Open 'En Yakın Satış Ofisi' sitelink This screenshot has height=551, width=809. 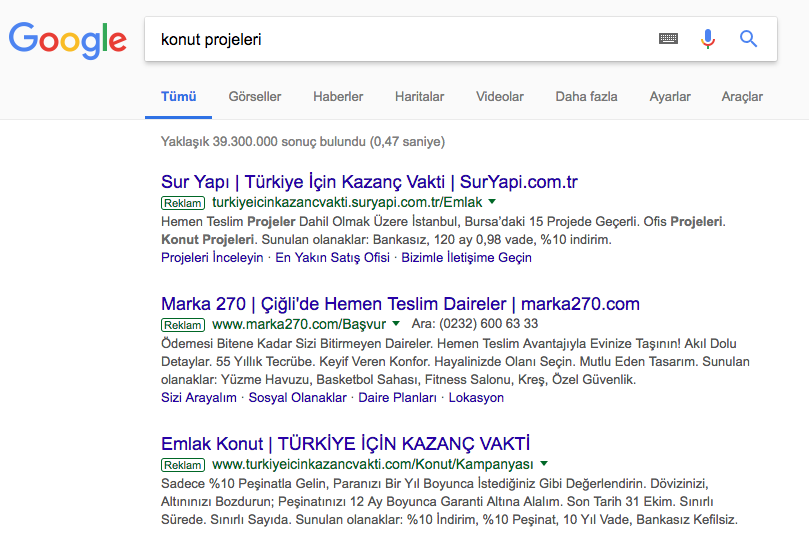pyautogui.click(x=332, y=257)
